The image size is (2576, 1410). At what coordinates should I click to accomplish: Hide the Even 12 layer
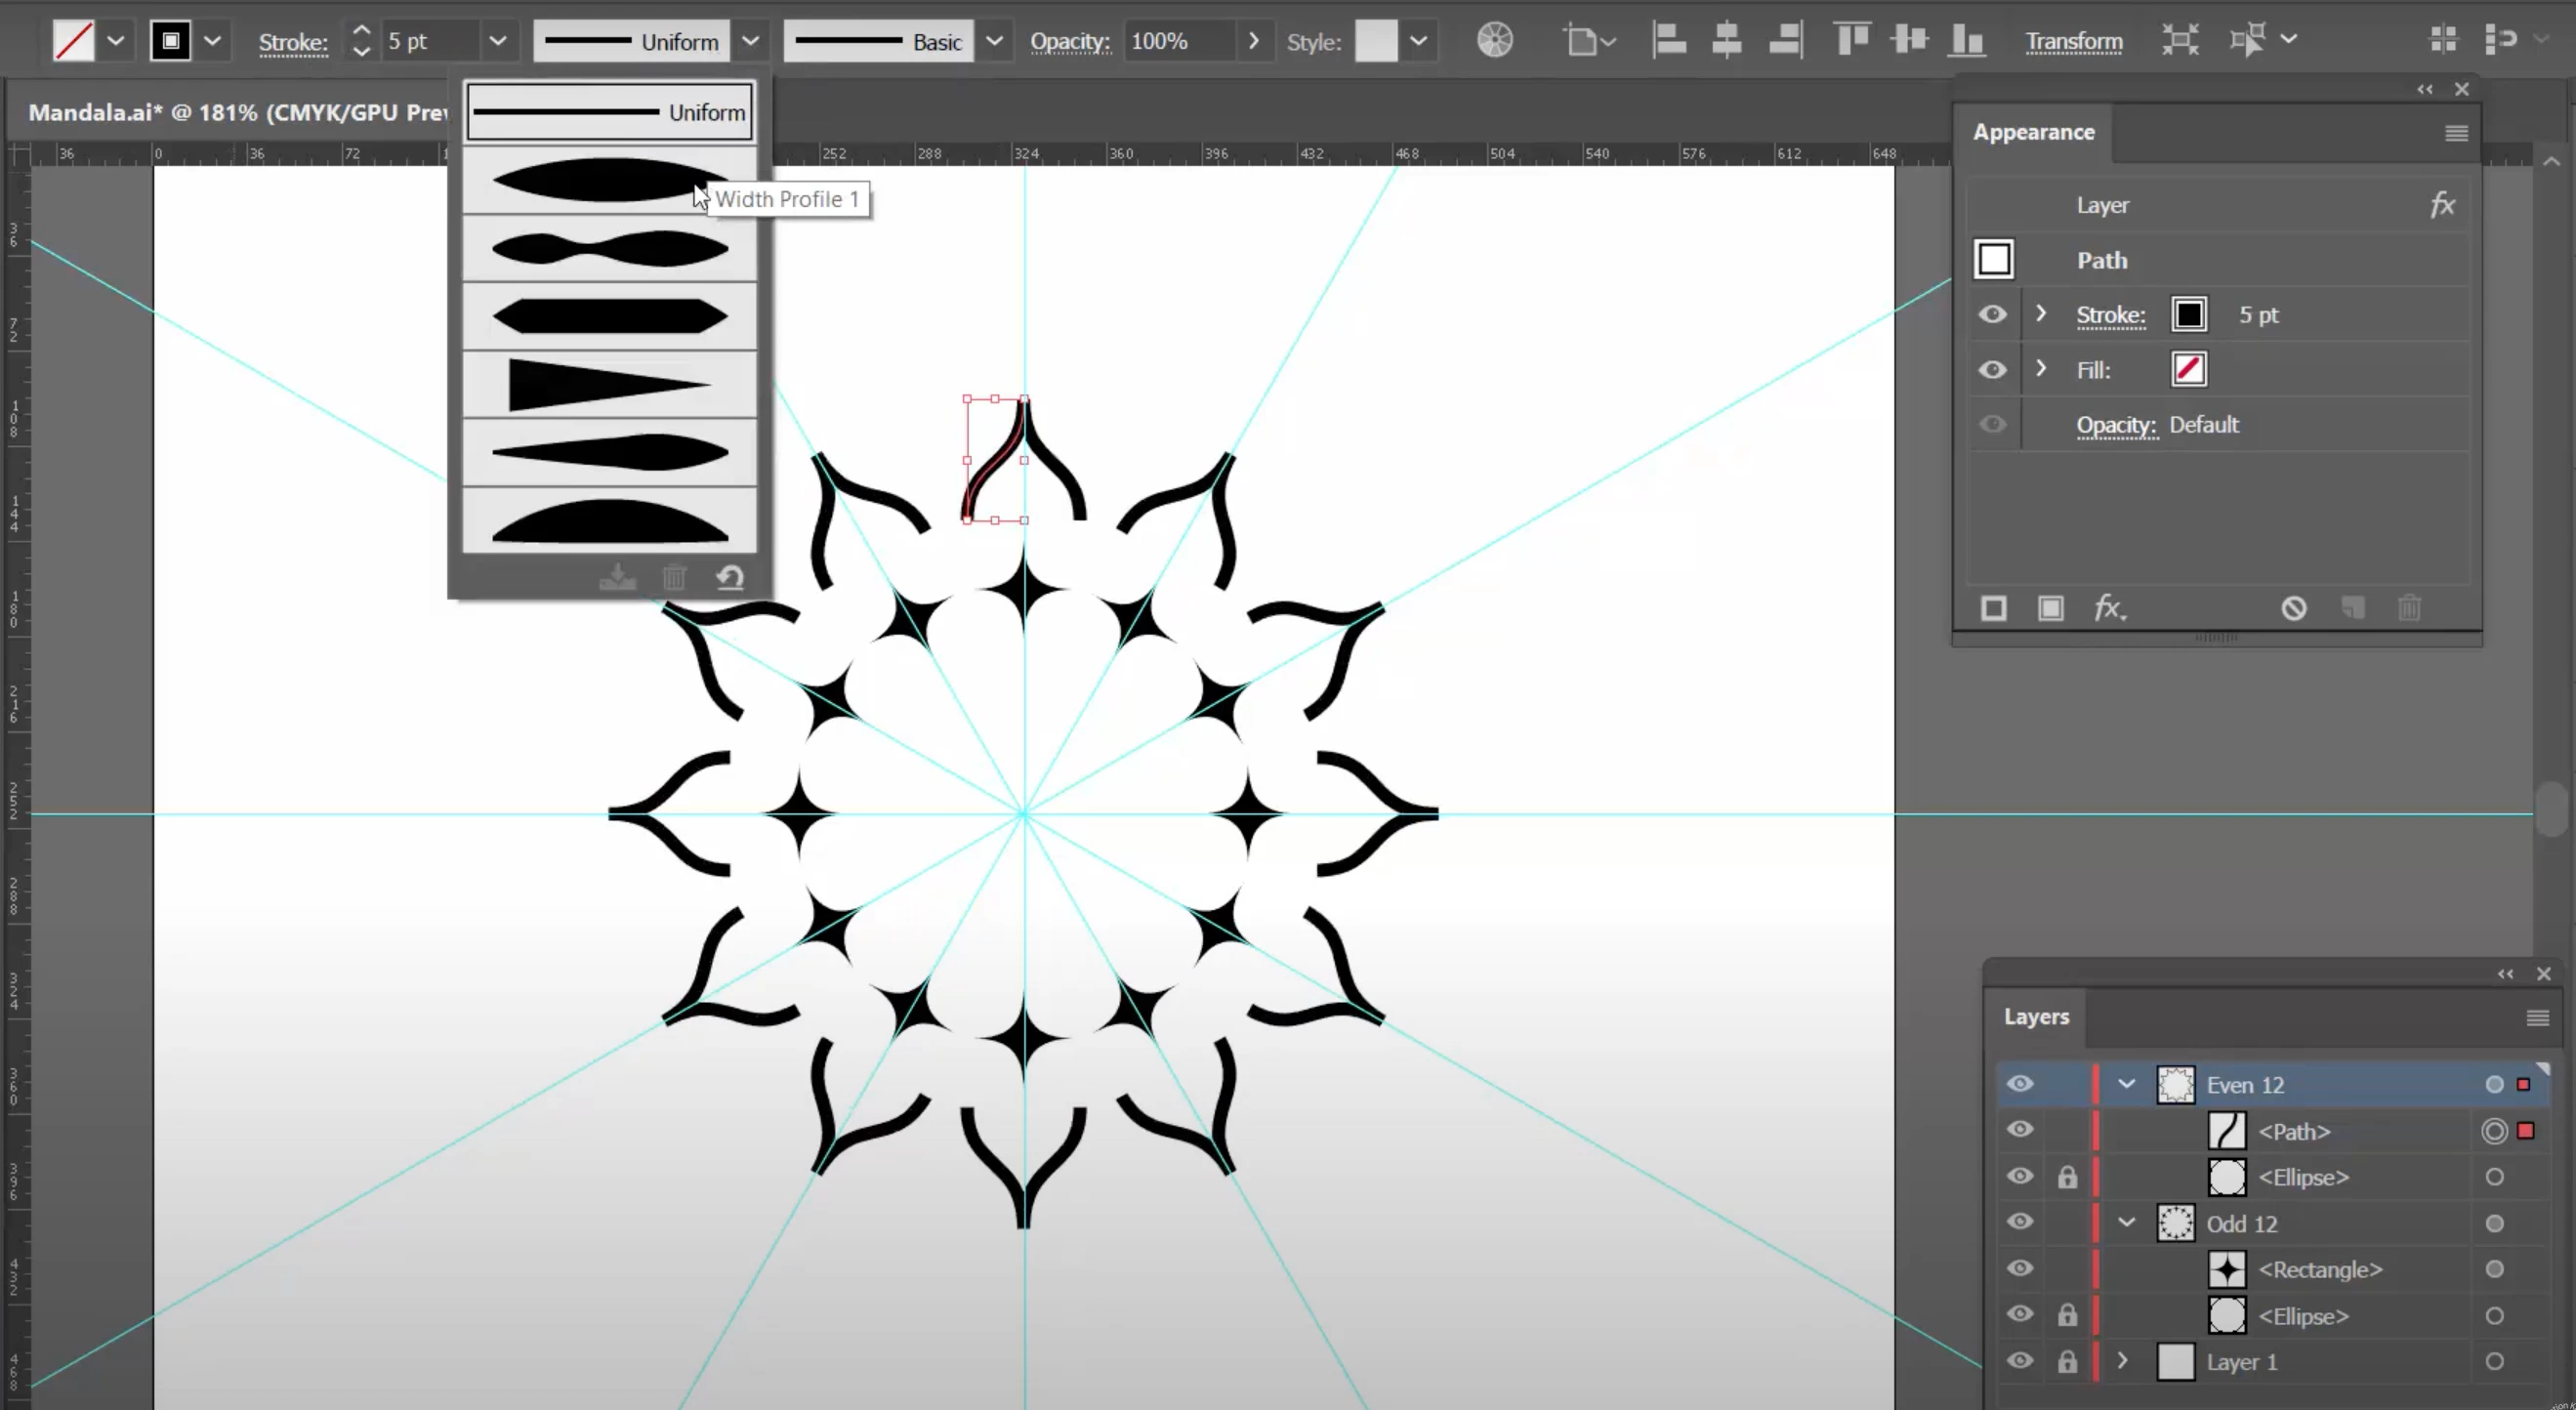pyautogui.click(x=2020, y=1084)
